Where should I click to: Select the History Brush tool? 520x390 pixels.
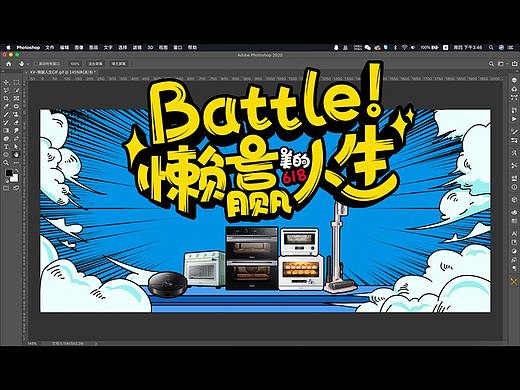[6, 122]
